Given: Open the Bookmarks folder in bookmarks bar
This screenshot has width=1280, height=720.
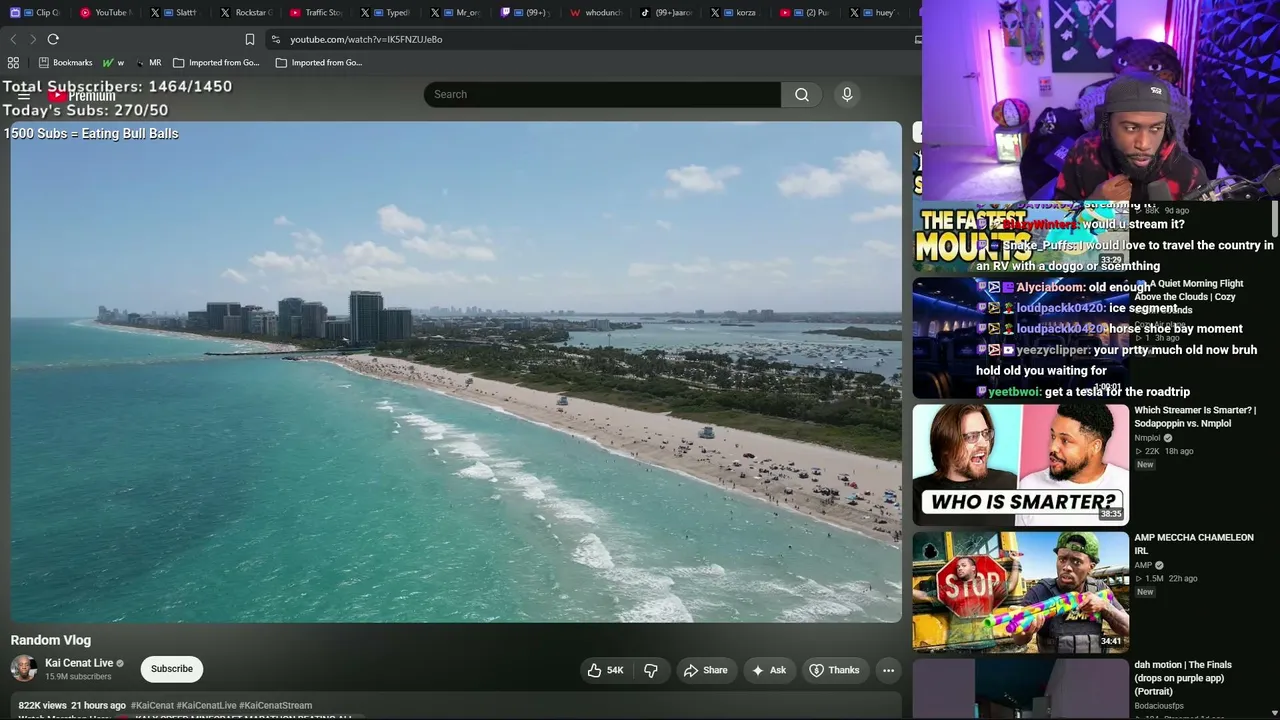Looking at the screenshot, I should (65, 62).
